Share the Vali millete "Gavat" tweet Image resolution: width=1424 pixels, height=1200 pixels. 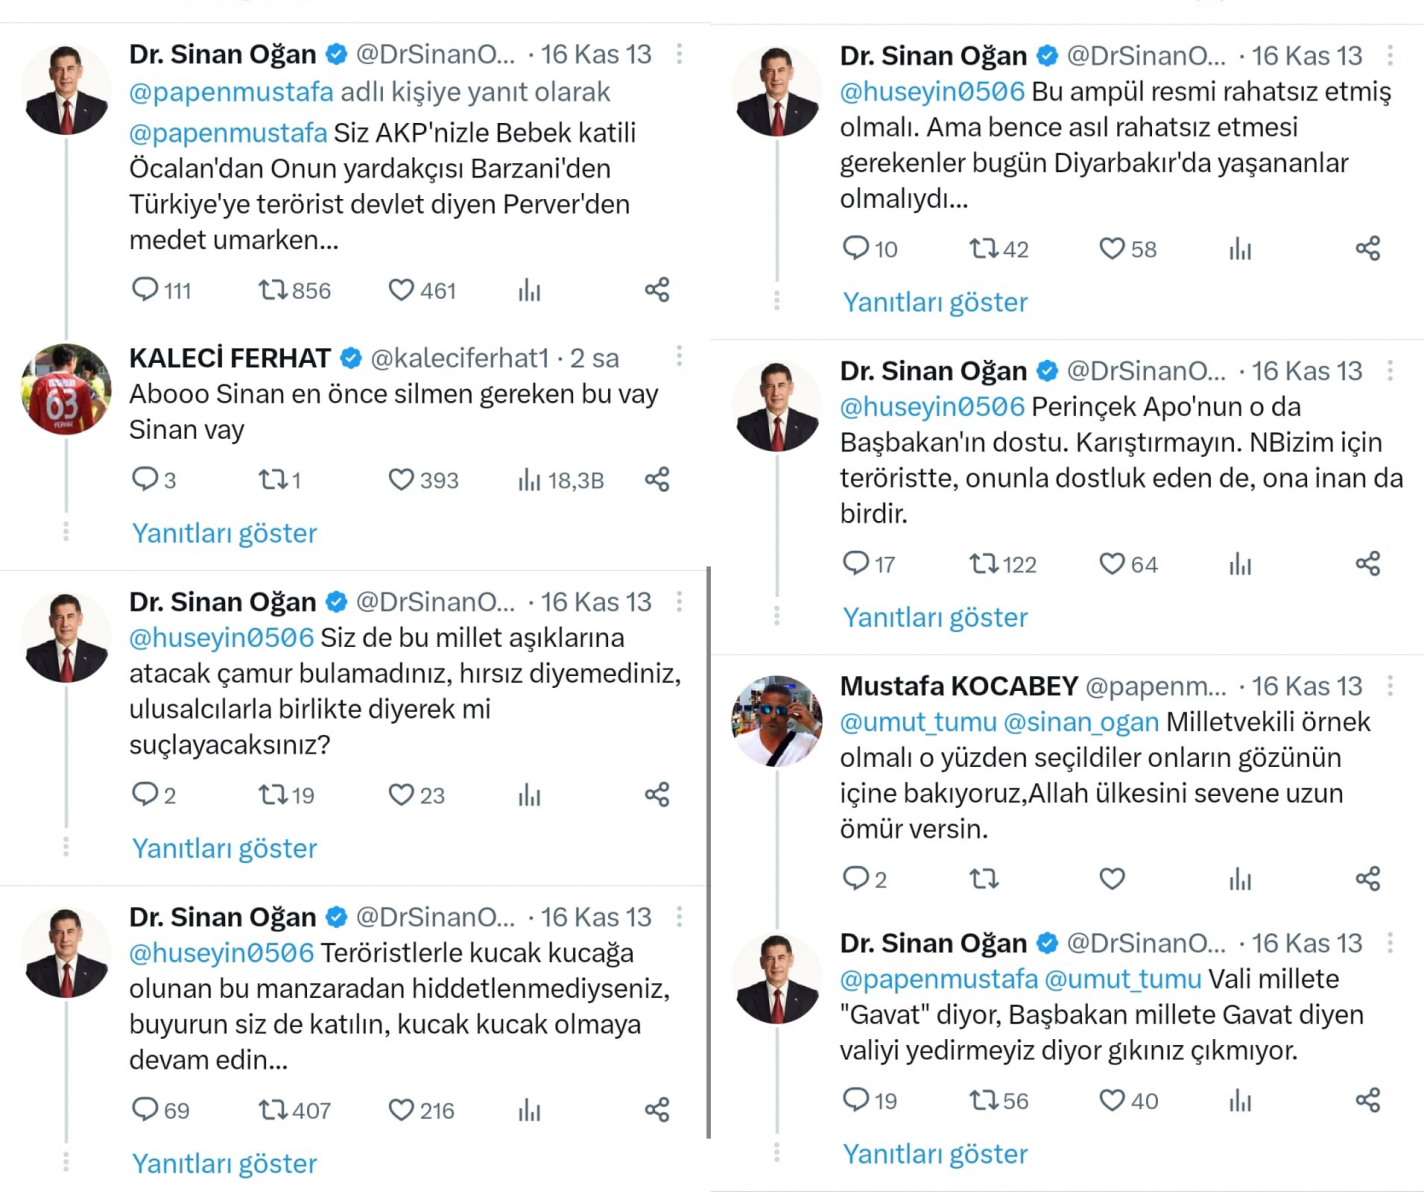point(1368,1100)
